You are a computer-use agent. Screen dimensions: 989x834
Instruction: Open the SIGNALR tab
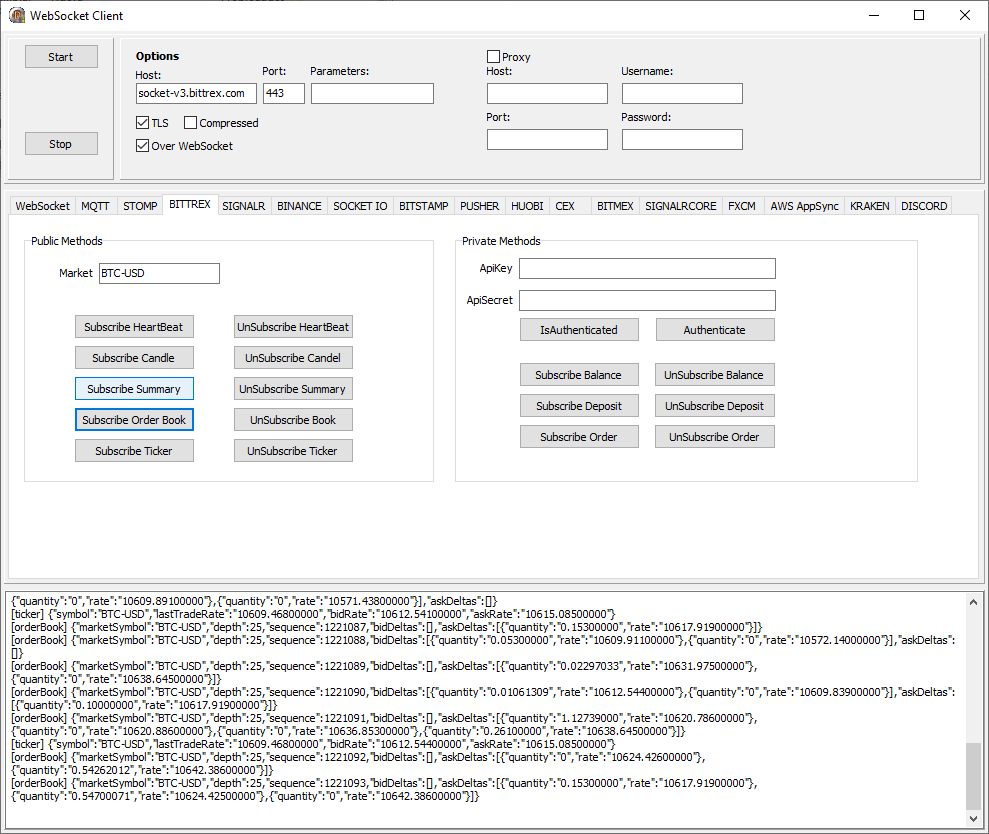pos(243,206)
